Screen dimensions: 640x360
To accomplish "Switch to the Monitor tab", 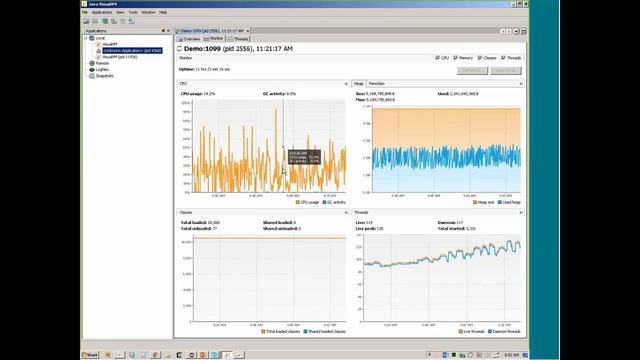I will pyautogui.click(x=213, y=38).
